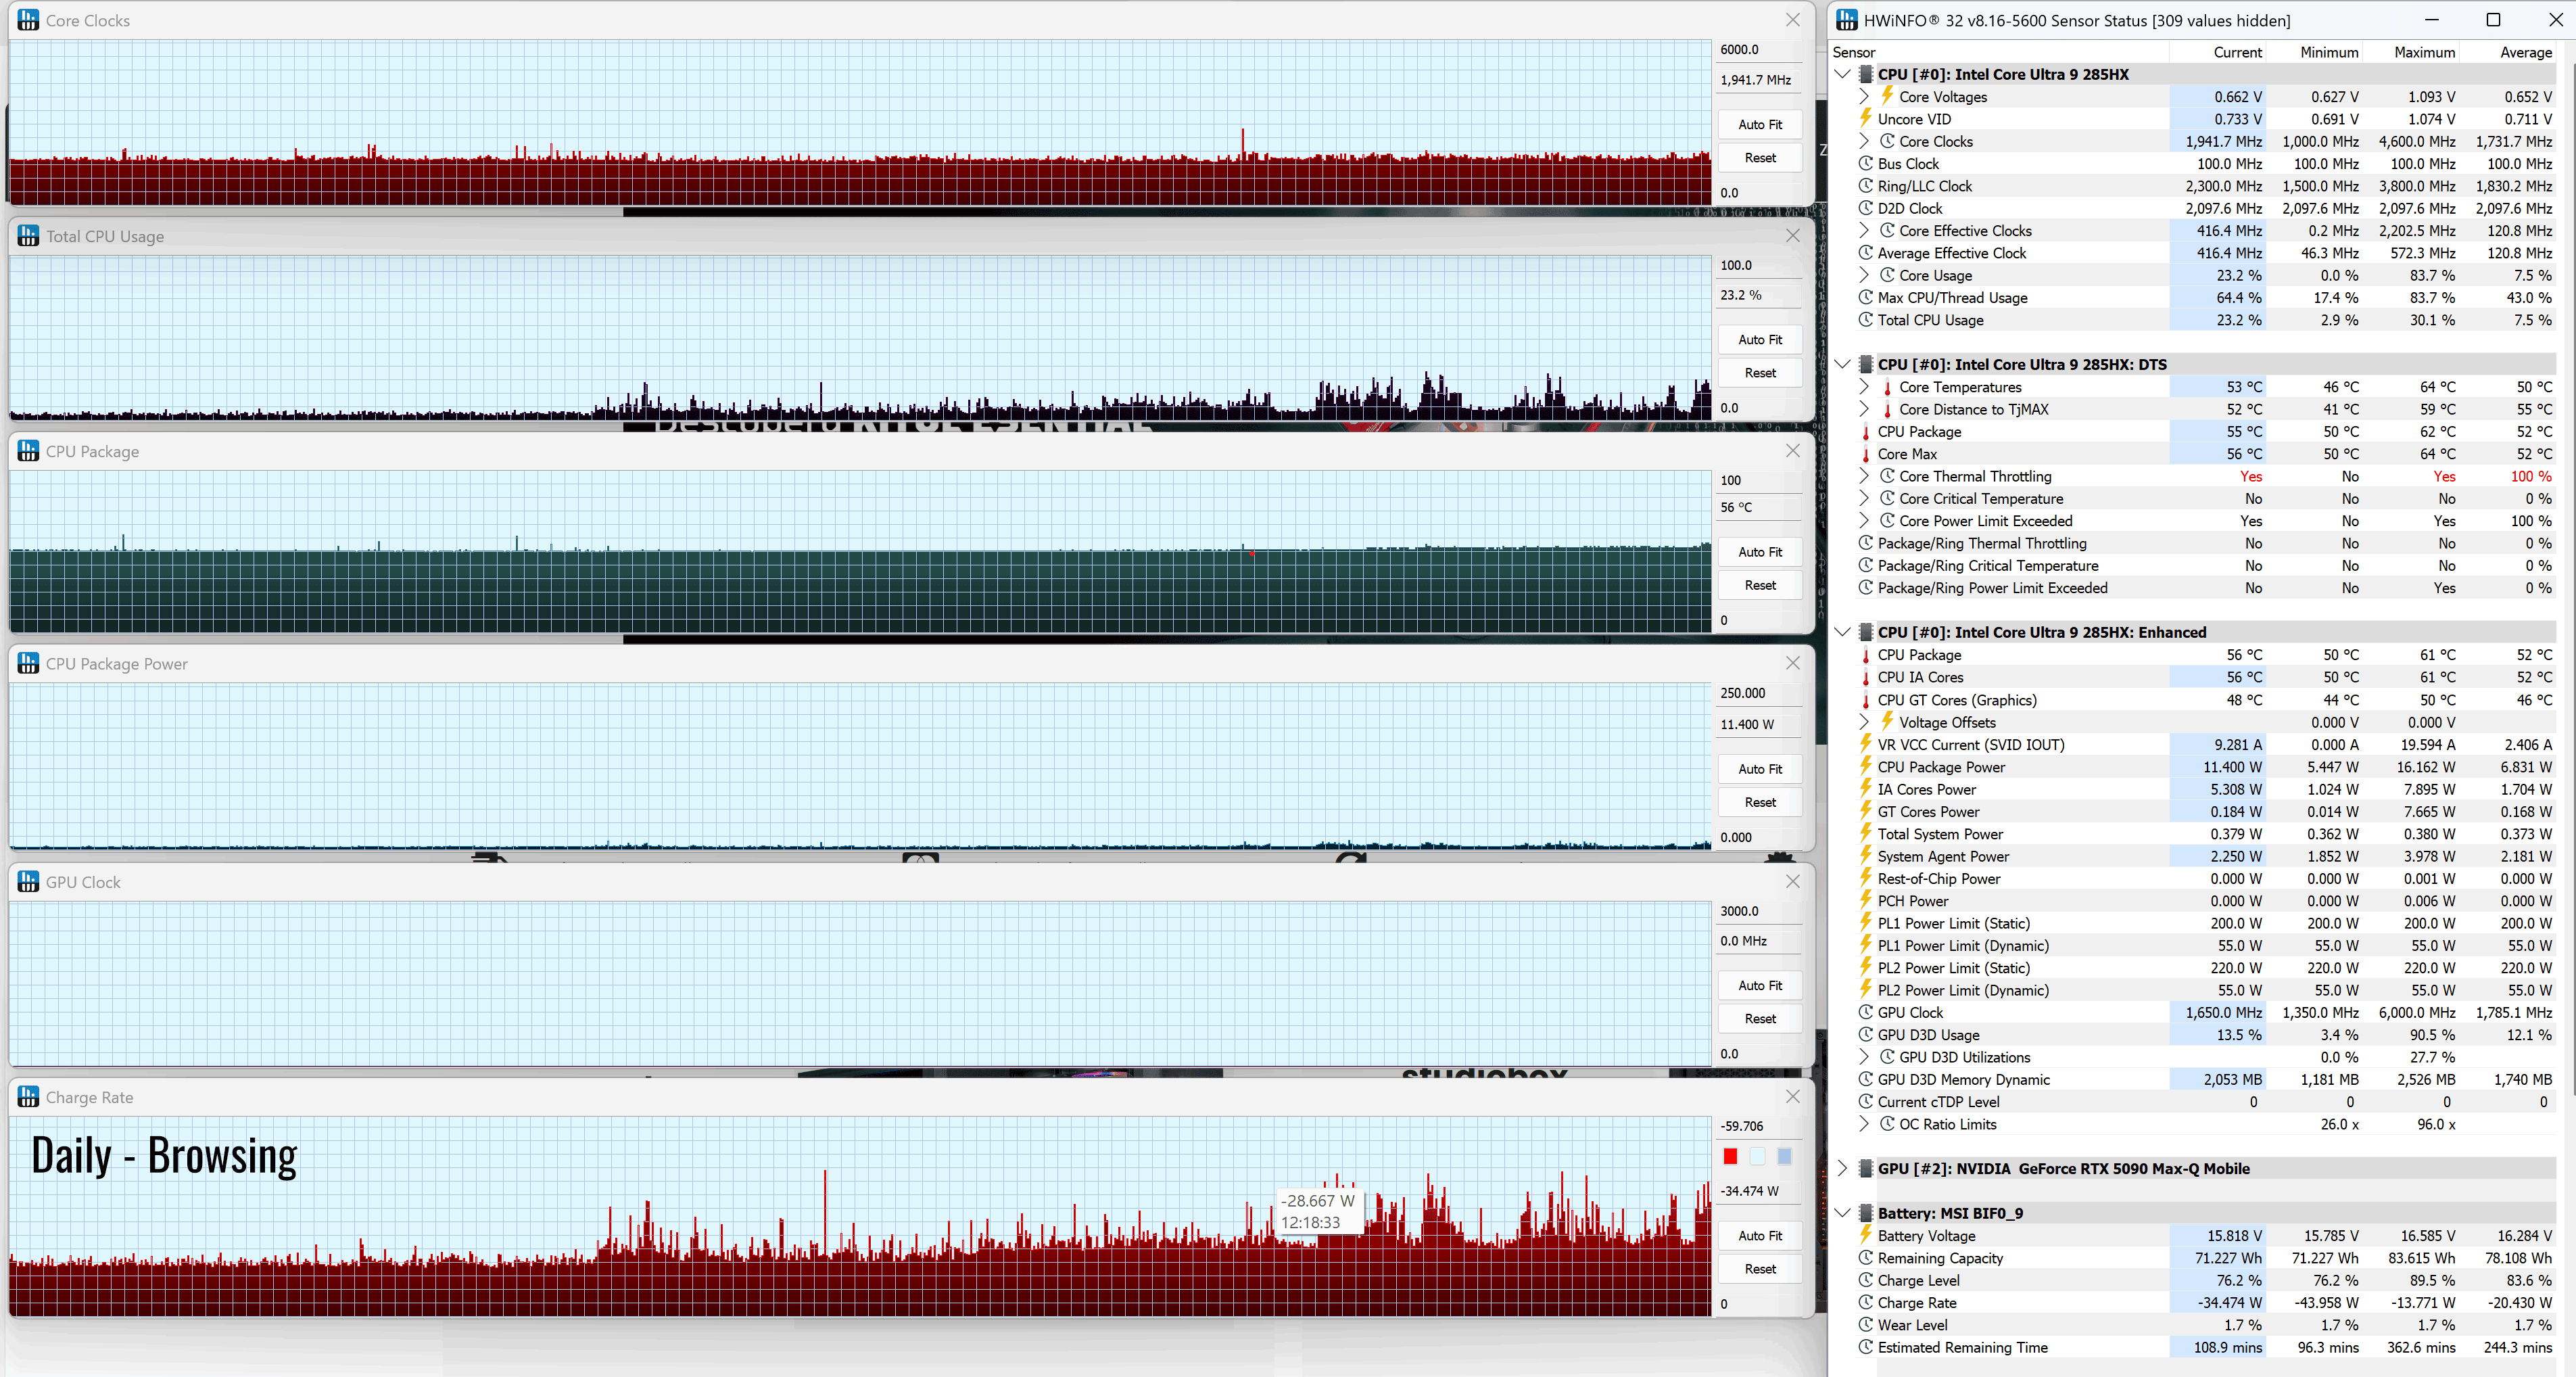Image resolution: width=2576 pixels, height=1377 pixels.
Task: Click the white color swatch in Charge Rate
Action: tap(1757, 1156)
